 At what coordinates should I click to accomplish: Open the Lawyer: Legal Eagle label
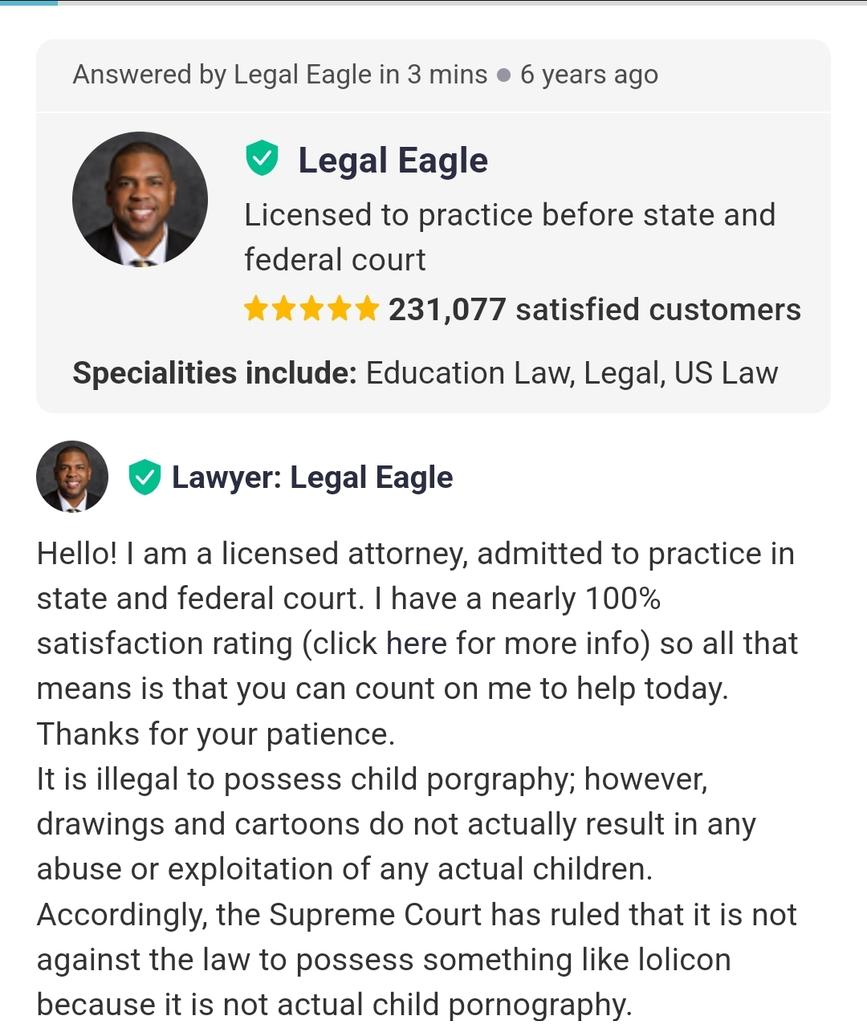[312, 478]
